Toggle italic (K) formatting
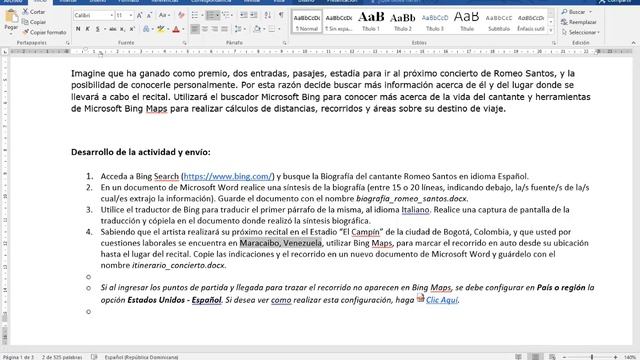This screenshot has height=360, width=640. pos(87,29)
